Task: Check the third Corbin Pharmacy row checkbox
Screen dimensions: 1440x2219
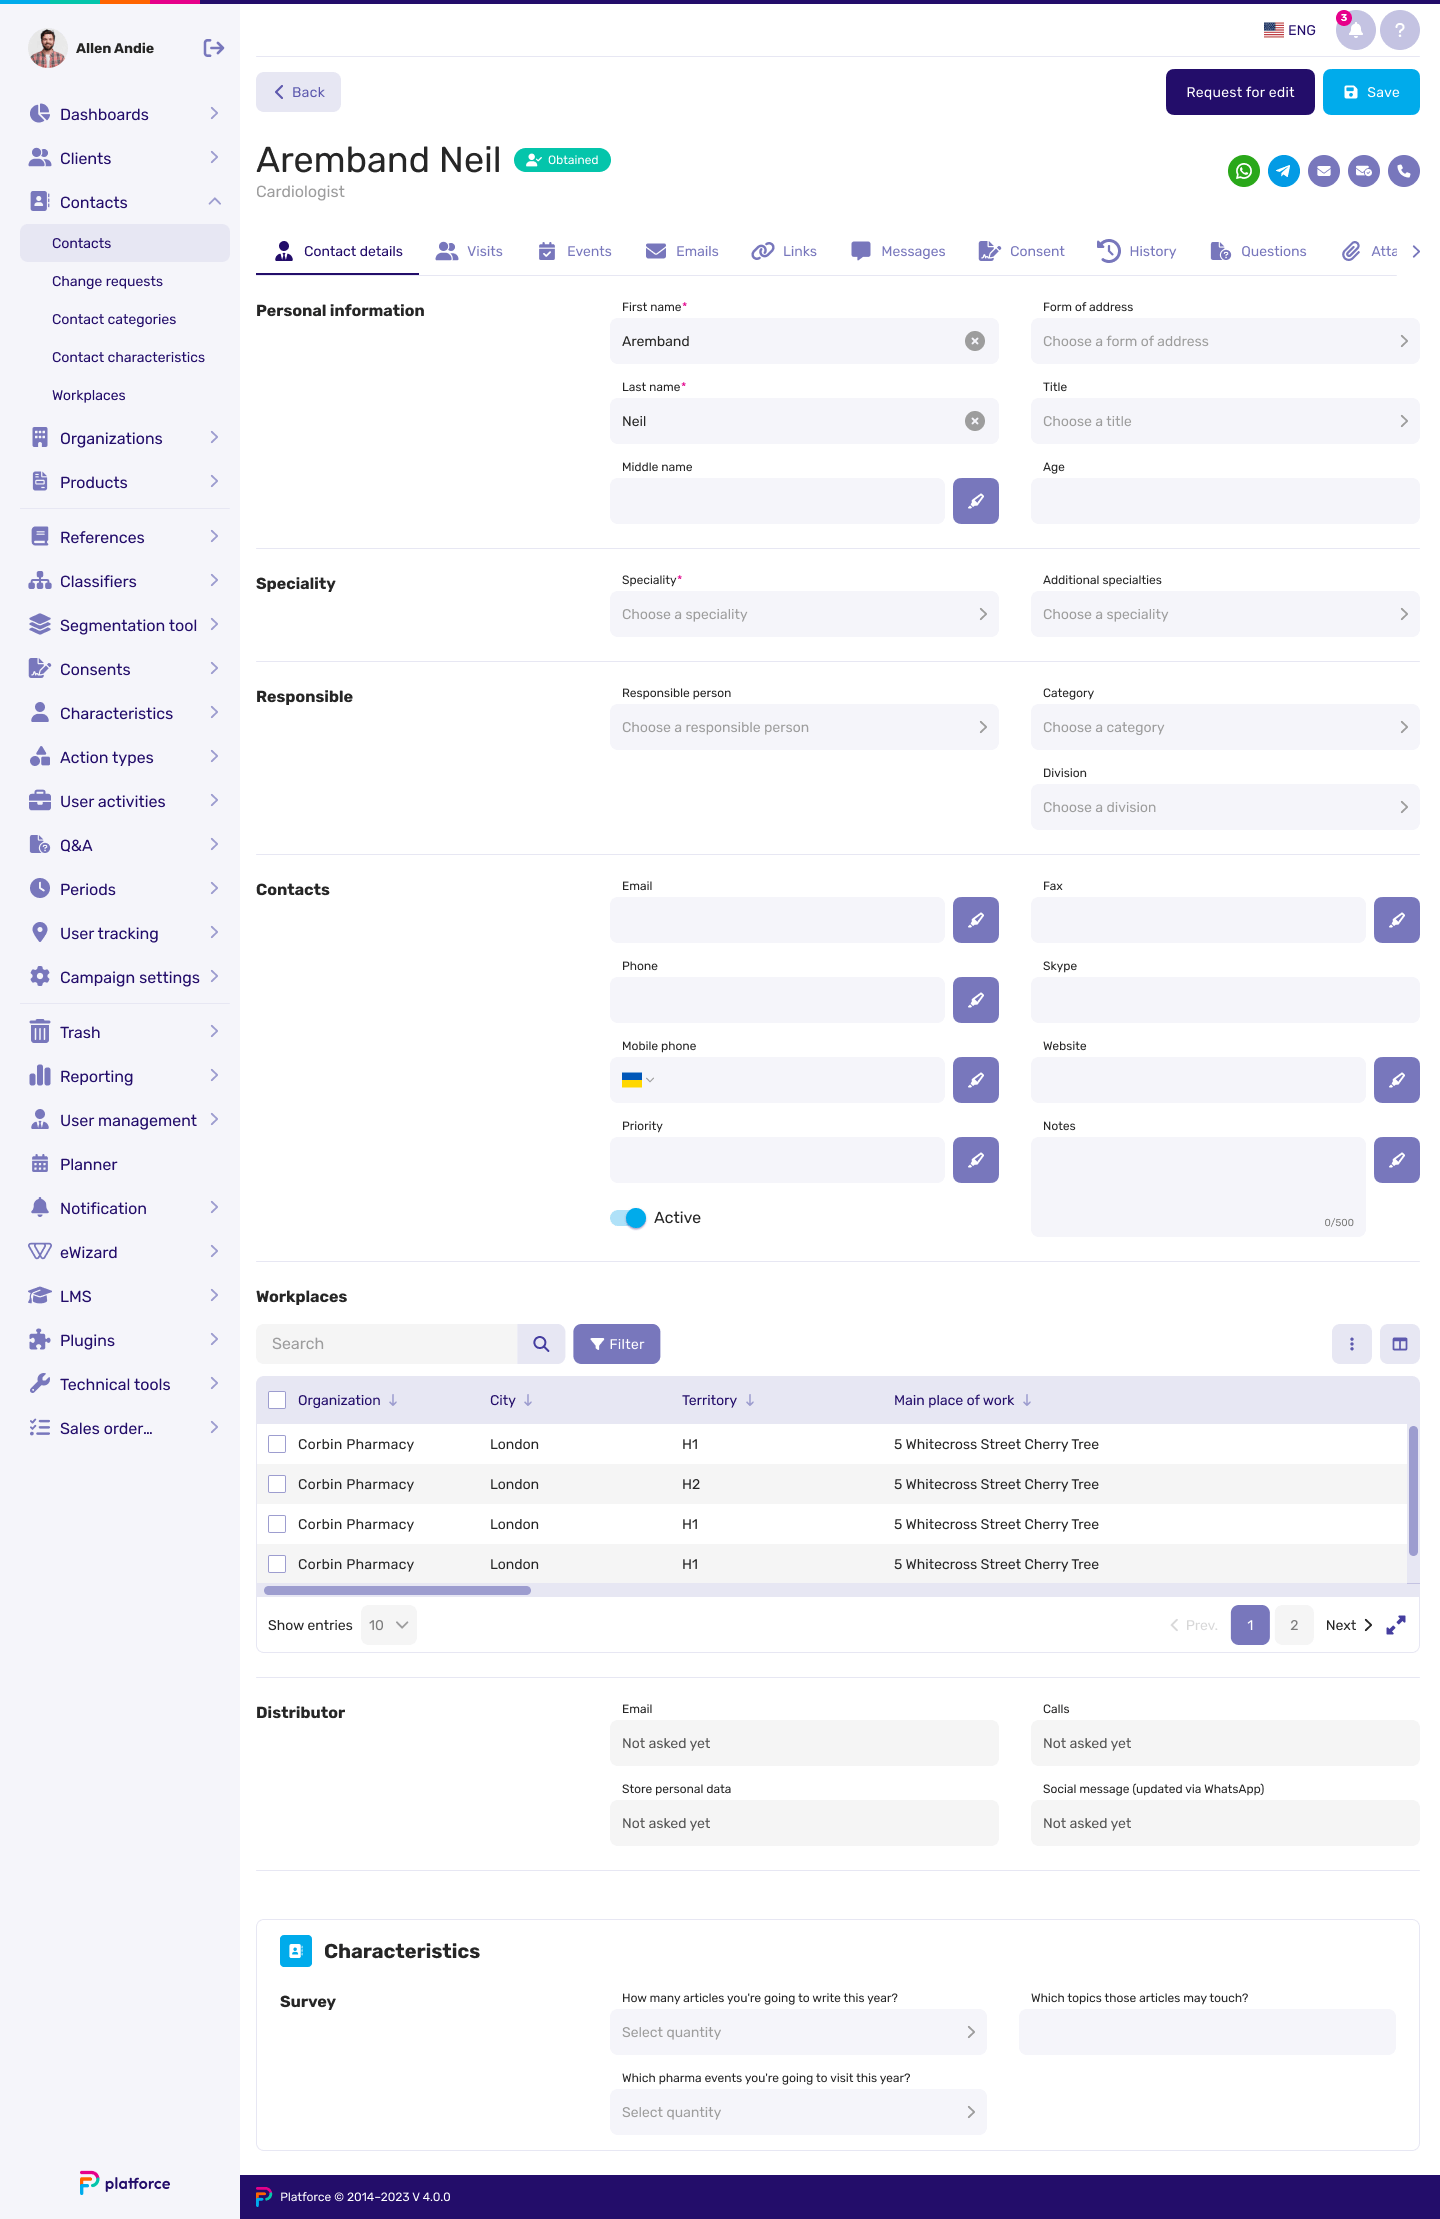Action: [x=277, y=1524]
